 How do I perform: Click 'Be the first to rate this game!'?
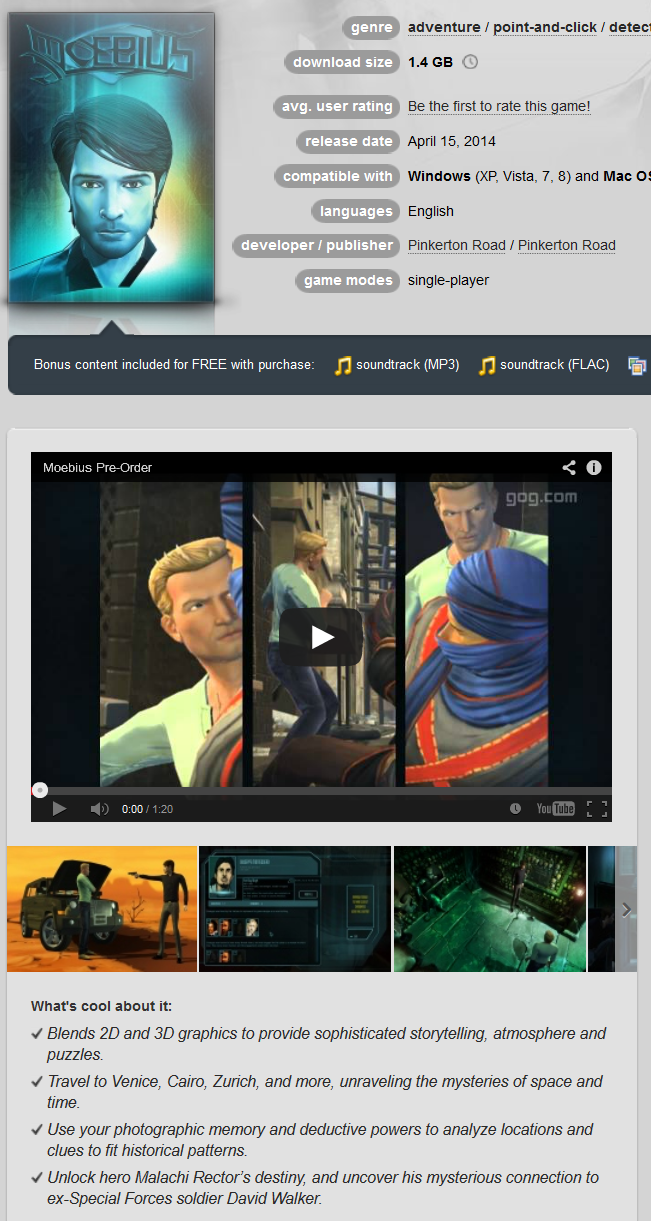click(x=499, y=106)
